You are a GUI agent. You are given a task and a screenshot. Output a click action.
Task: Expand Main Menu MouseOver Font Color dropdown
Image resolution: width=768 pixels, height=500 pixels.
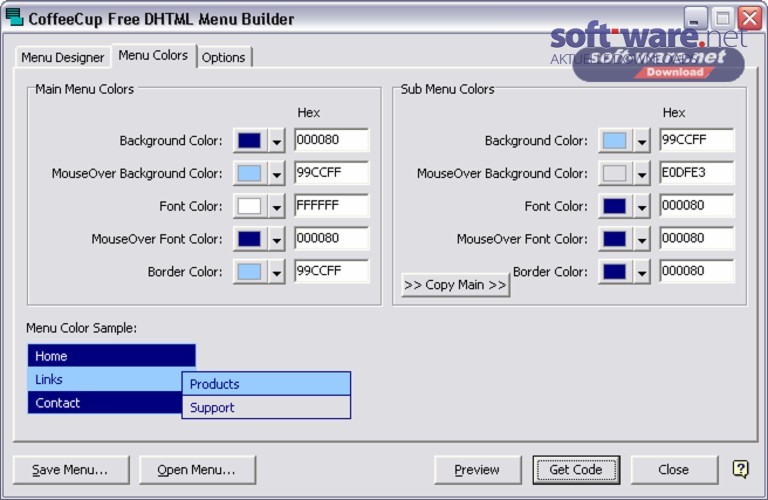coord(277,239)
